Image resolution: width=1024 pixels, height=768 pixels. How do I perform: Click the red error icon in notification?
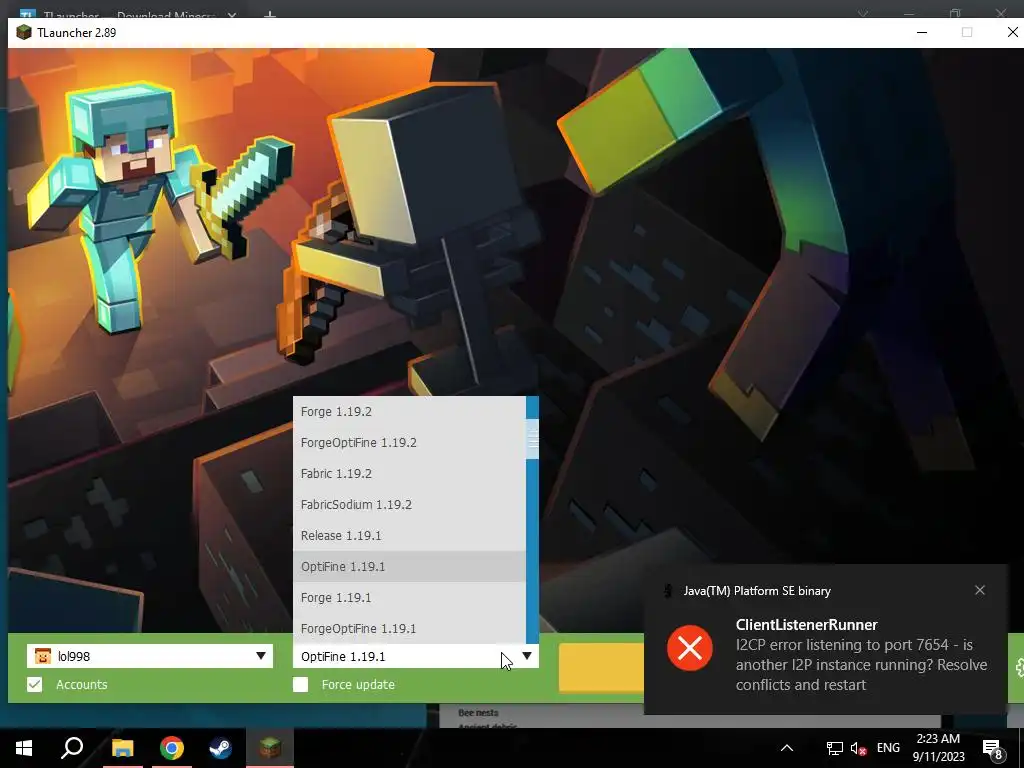tap(690, 648)
